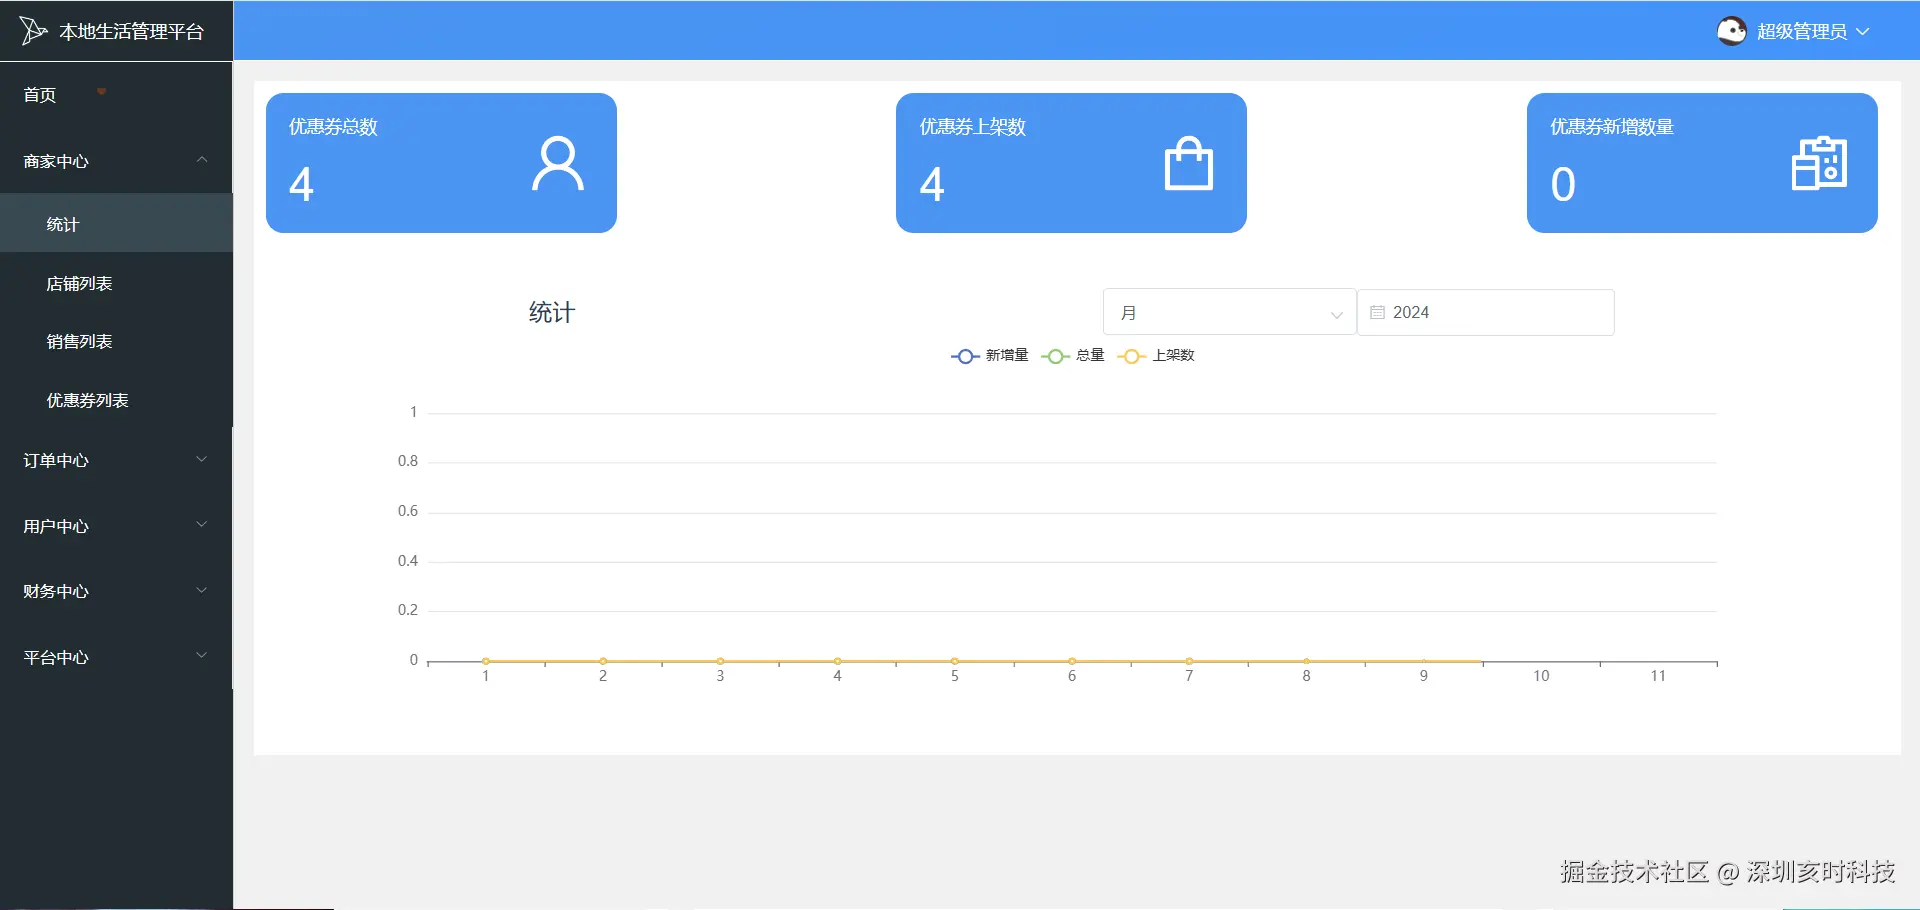Click the value 0 on 优惠券新增数量 card
Viewport: 1920px width, 910px height.
coord(1563,185)
